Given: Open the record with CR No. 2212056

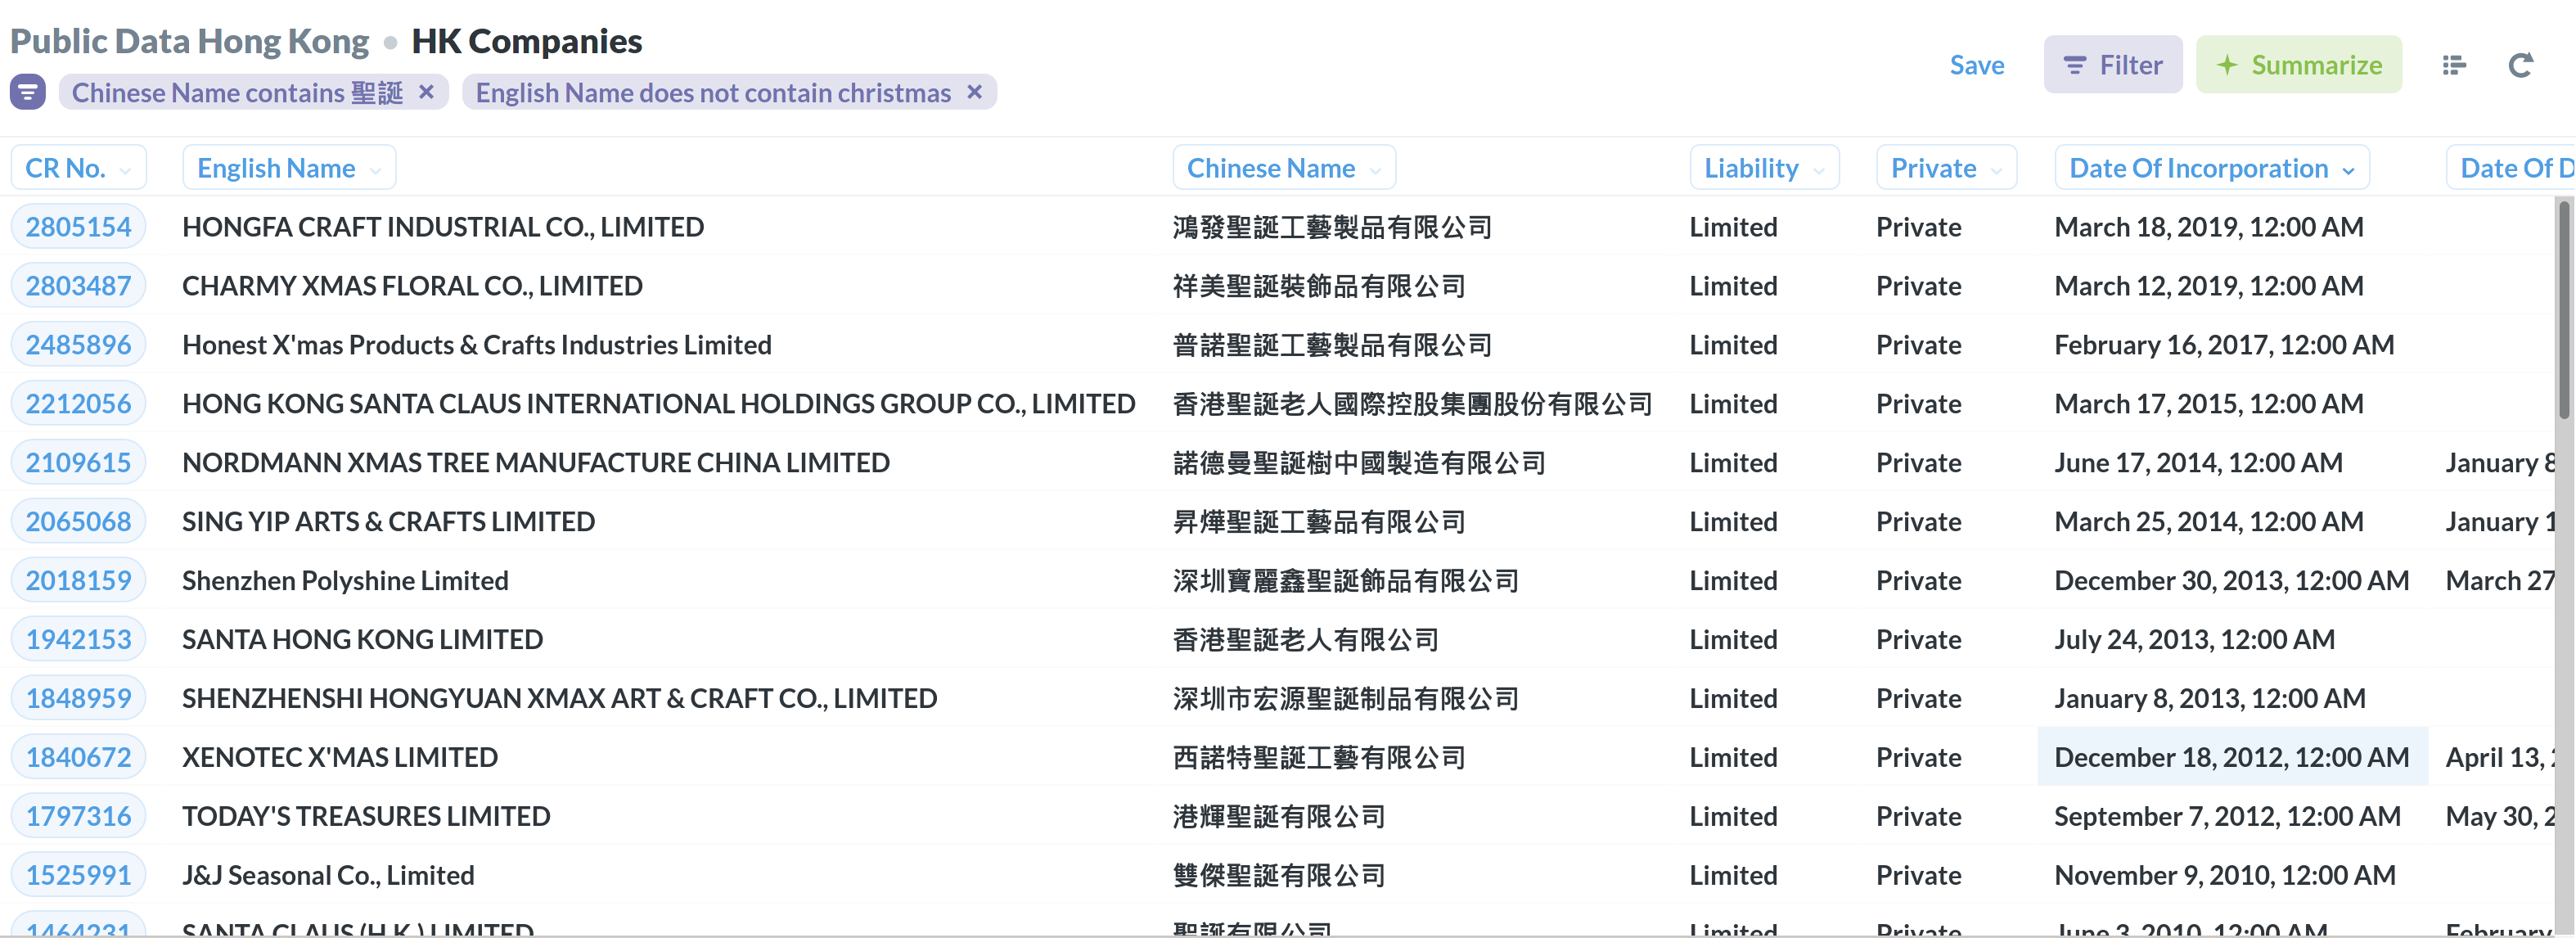Looking at the screenshot, I should [x=78, y=404].
